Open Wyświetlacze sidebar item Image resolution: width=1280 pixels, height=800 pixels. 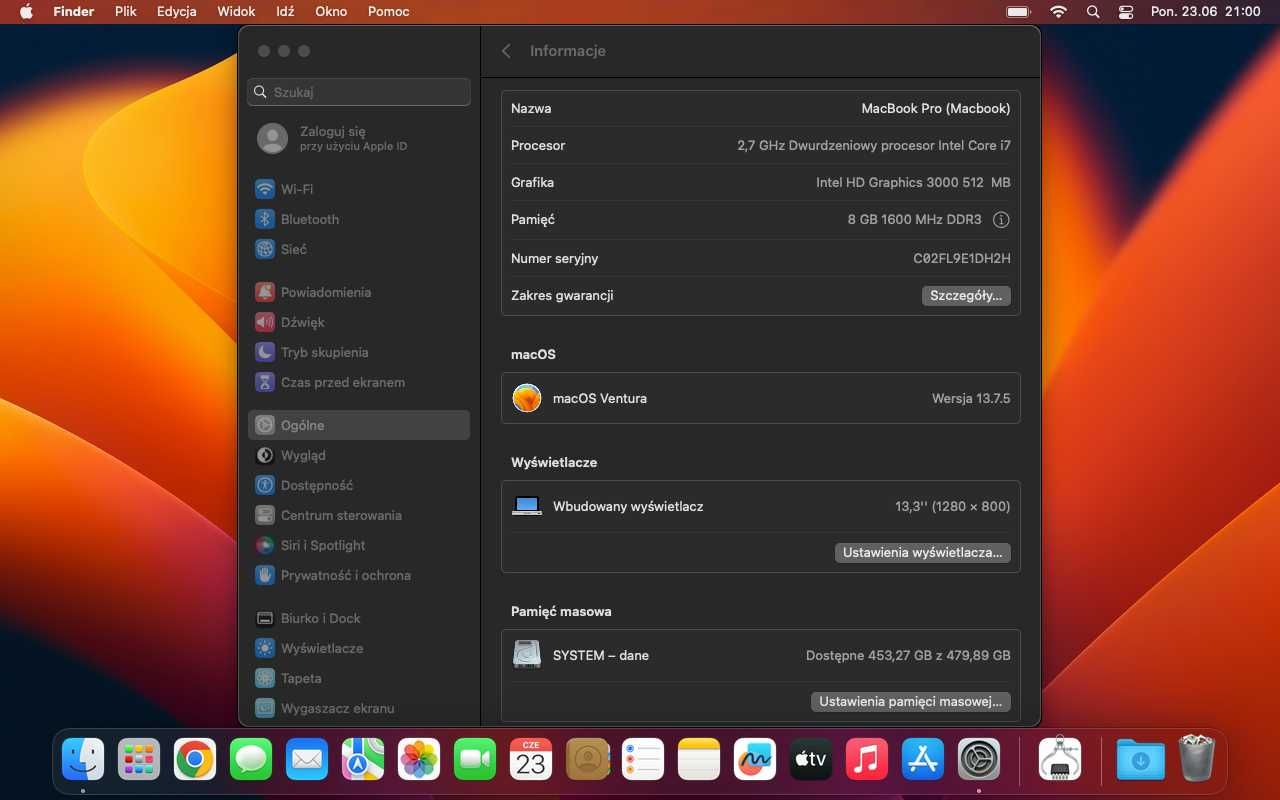pos(359,648)
